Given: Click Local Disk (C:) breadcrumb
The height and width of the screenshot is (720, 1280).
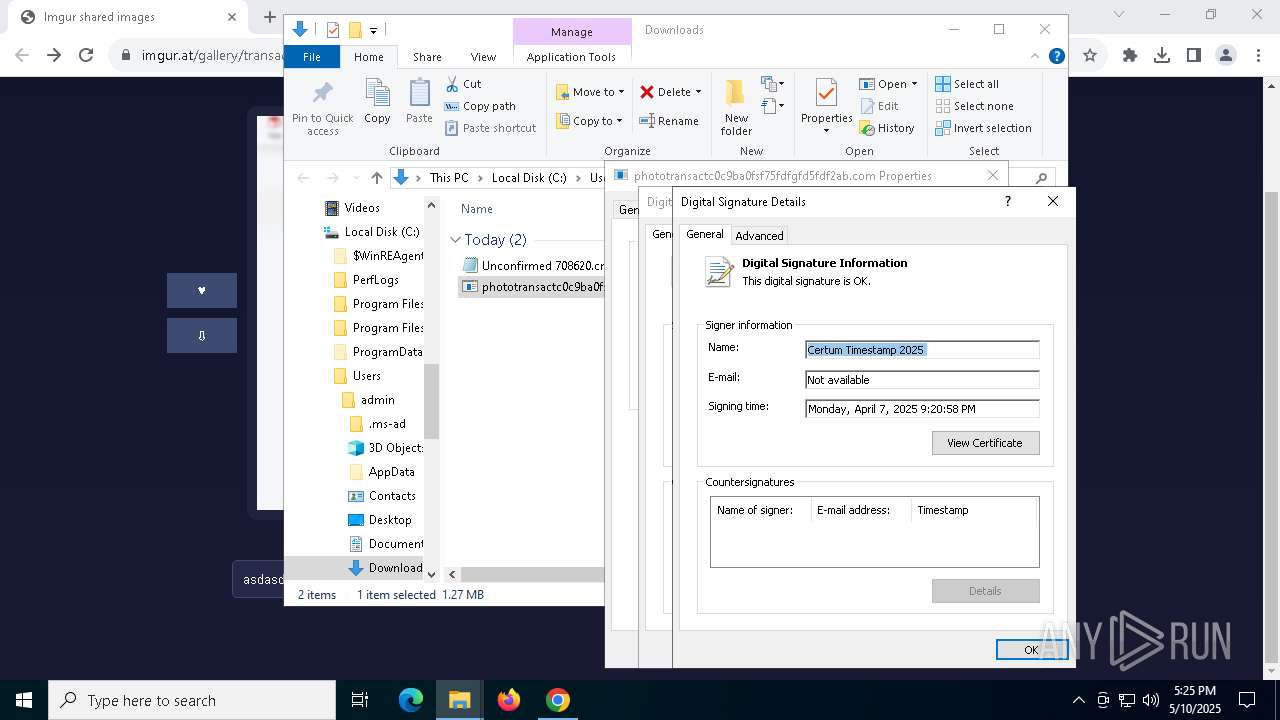Looking at the screenshot, I should coord(529,178).
